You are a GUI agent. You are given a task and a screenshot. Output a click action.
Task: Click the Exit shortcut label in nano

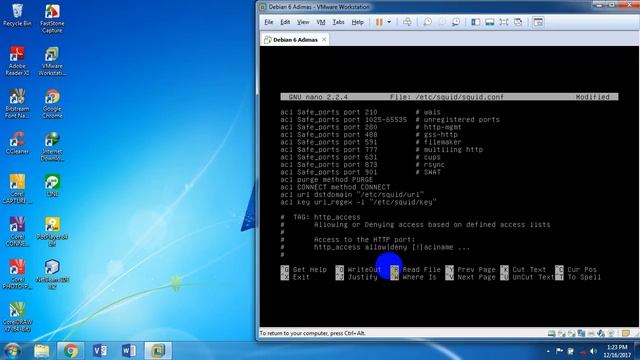(301, 277)
